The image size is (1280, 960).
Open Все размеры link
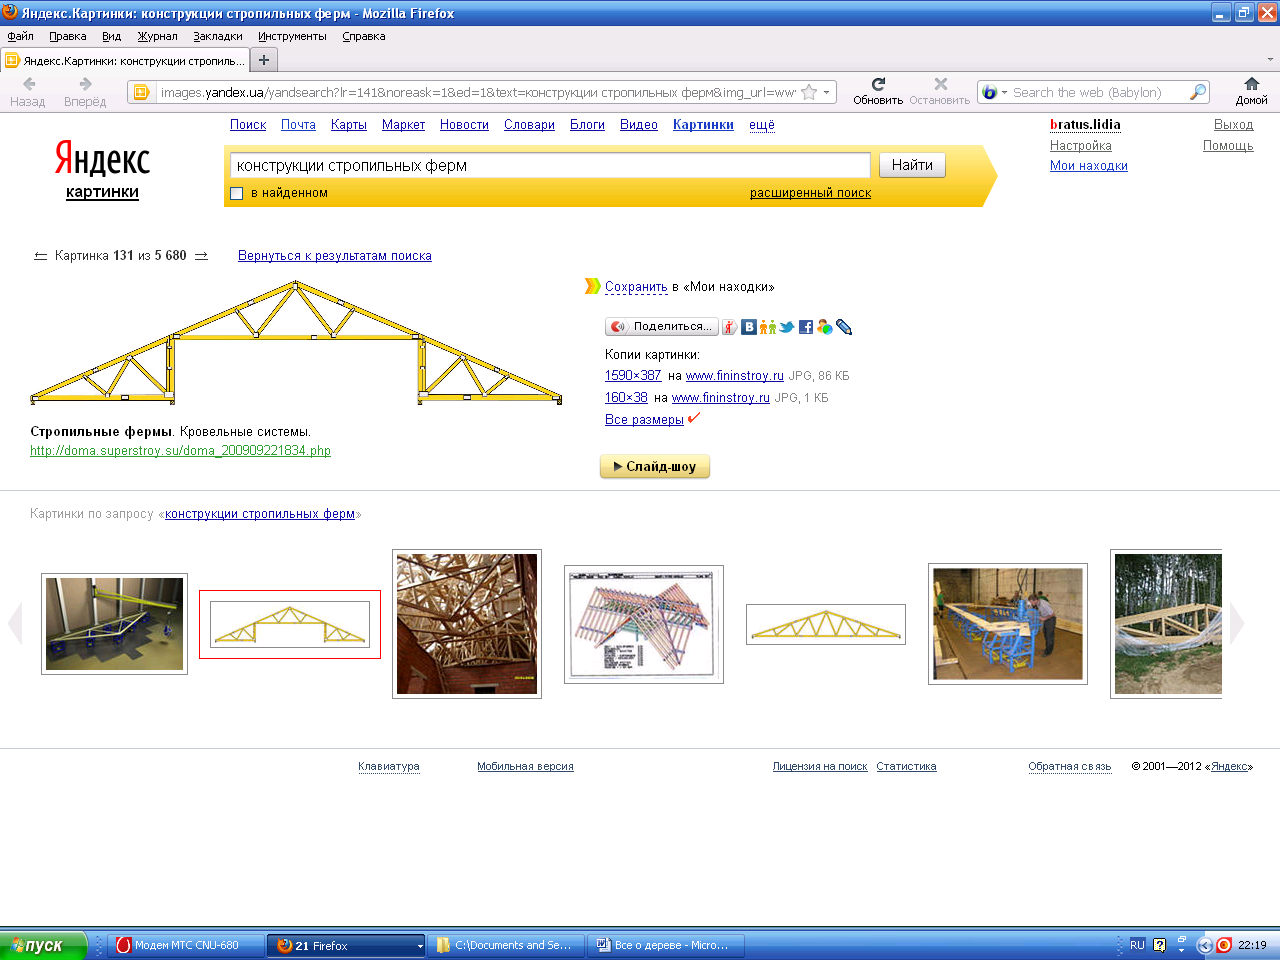pos(644,420)
